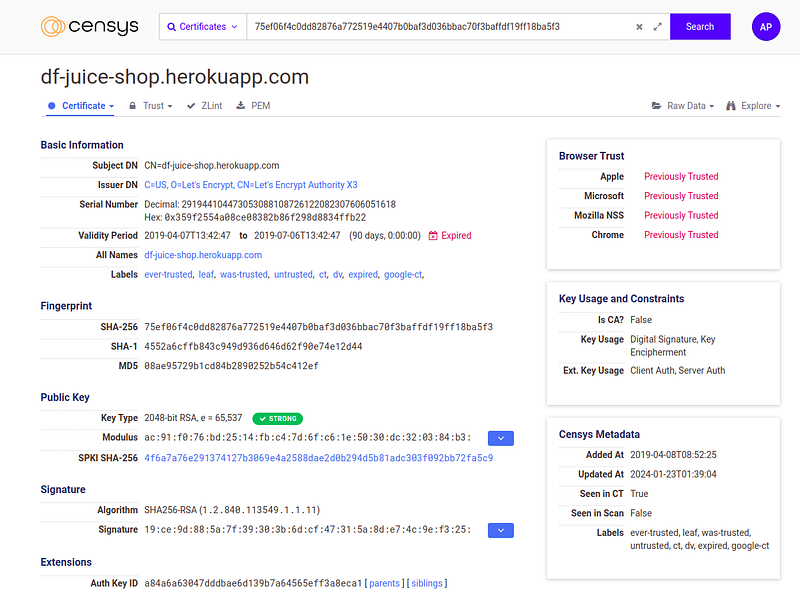Click the green STRONG badge
The width and height of the screenshot is (800, 593).
tap(278, 418)
